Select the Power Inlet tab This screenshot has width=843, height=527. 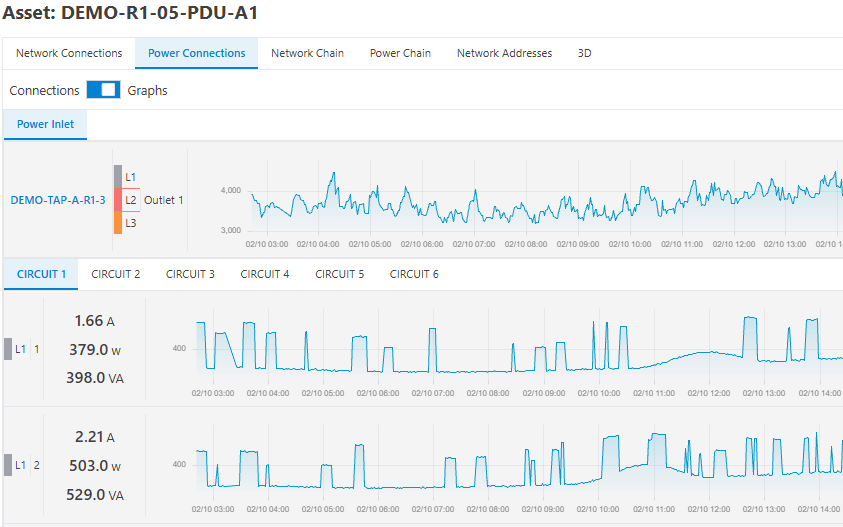pos(45,124)
